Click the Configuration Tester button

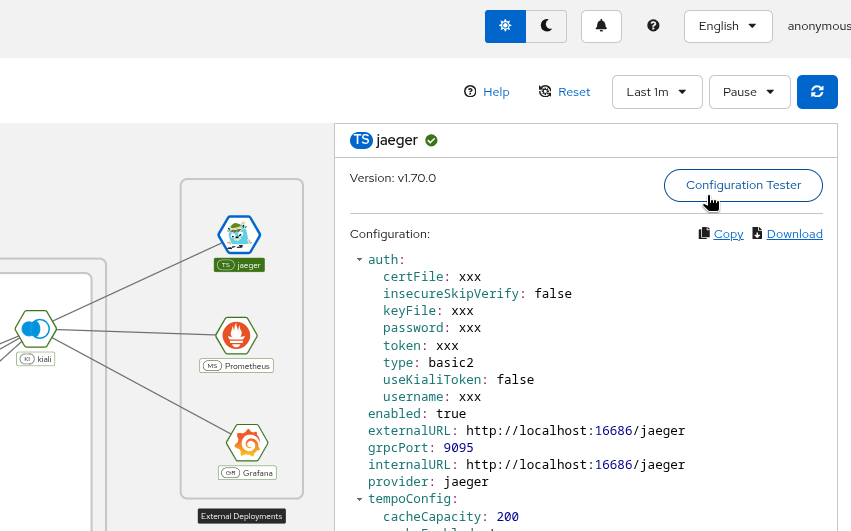point(743,185)
